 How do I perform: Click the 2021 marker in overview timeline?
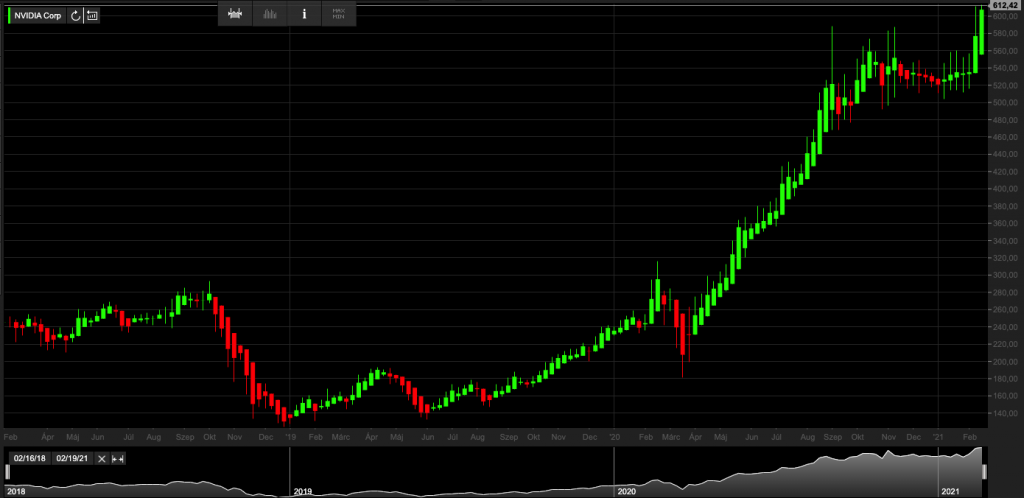coord(950,492)
